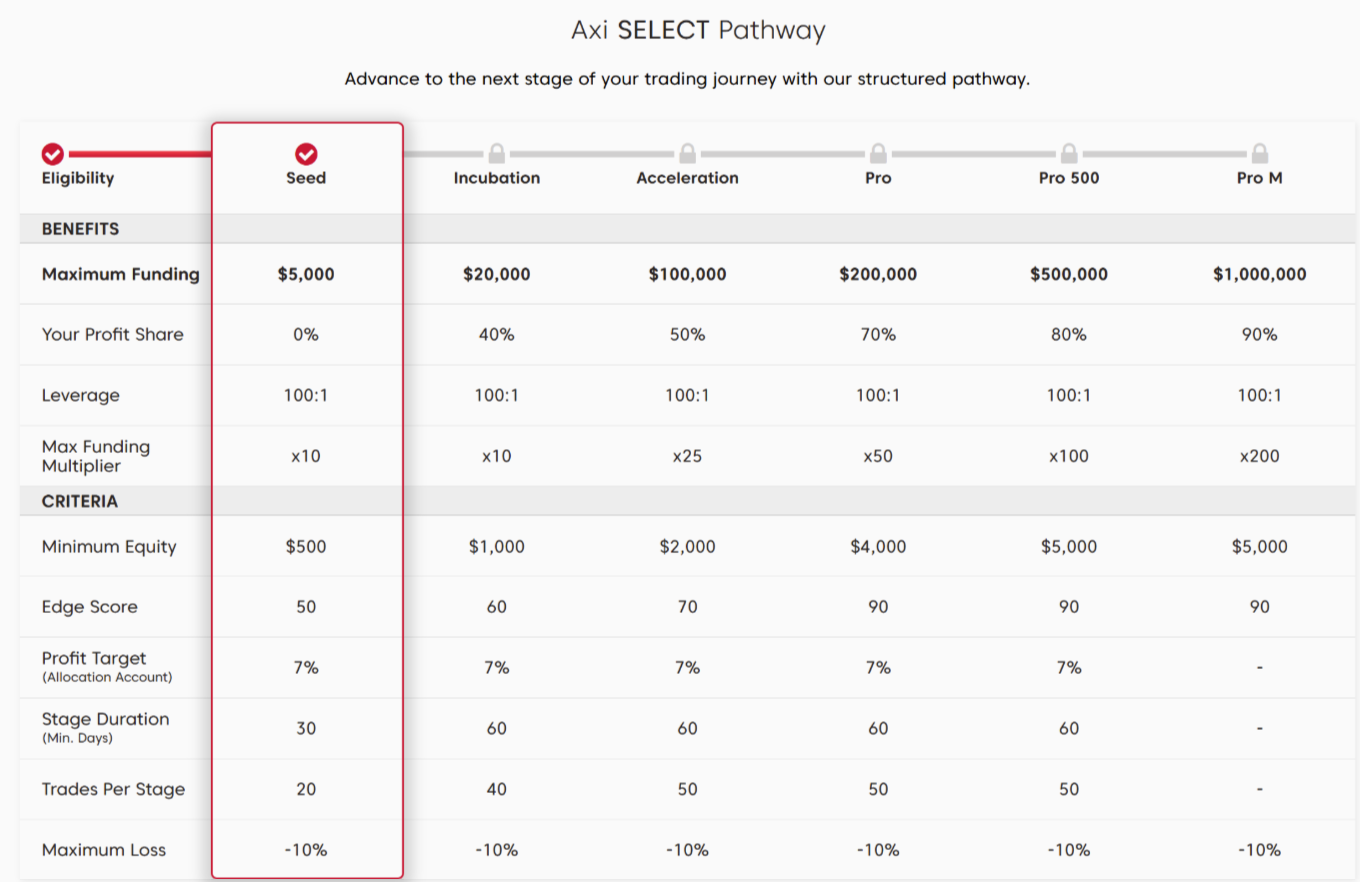Click the Acceleration lock icon
The height and width of the screenshot is (882, 1360).
(x=687, y=154)
